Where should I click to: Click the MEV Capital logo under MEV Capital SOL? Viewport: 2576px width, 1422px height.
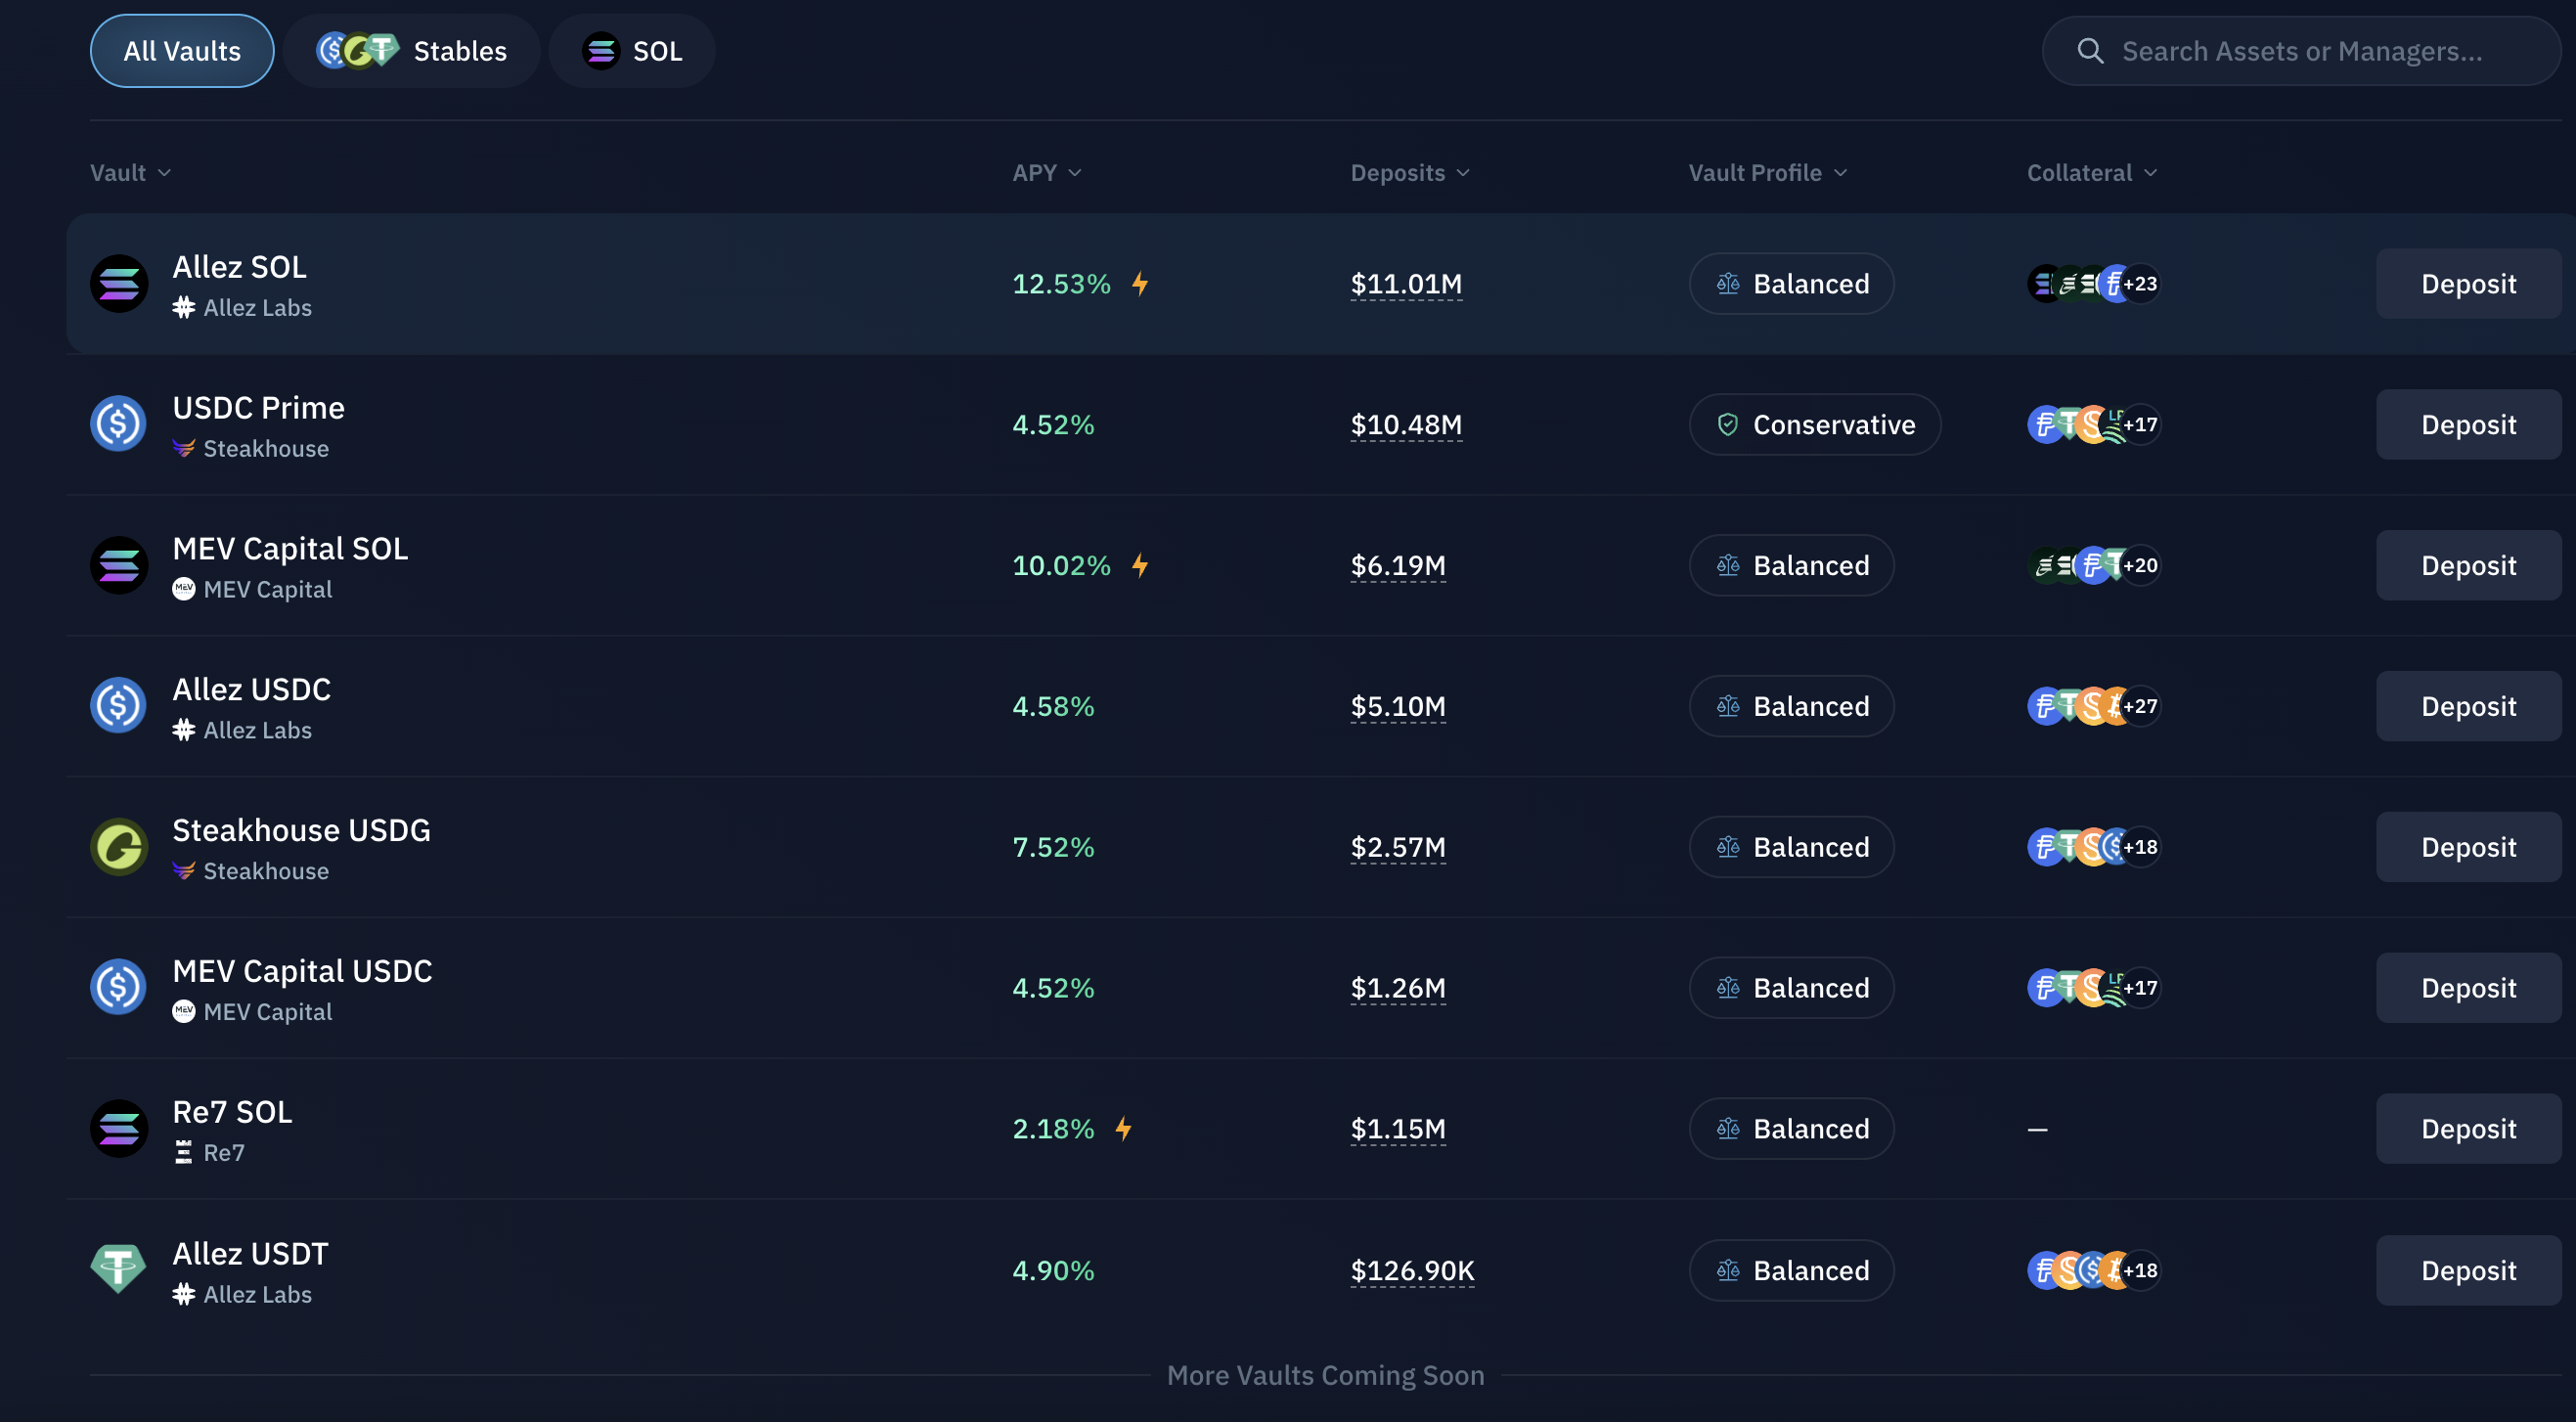[183, 590]
